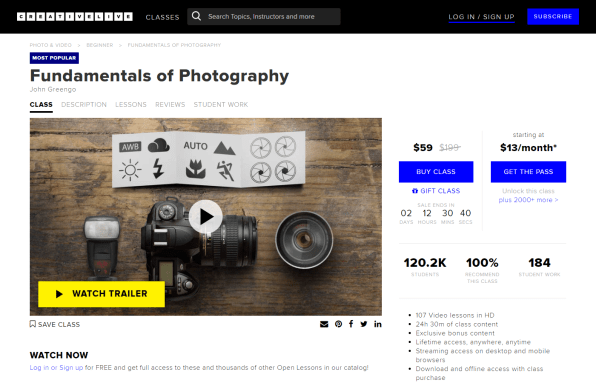Screen dimensions: 596x383
Task: Click the Subscribe button
Action: coord(553,16)
